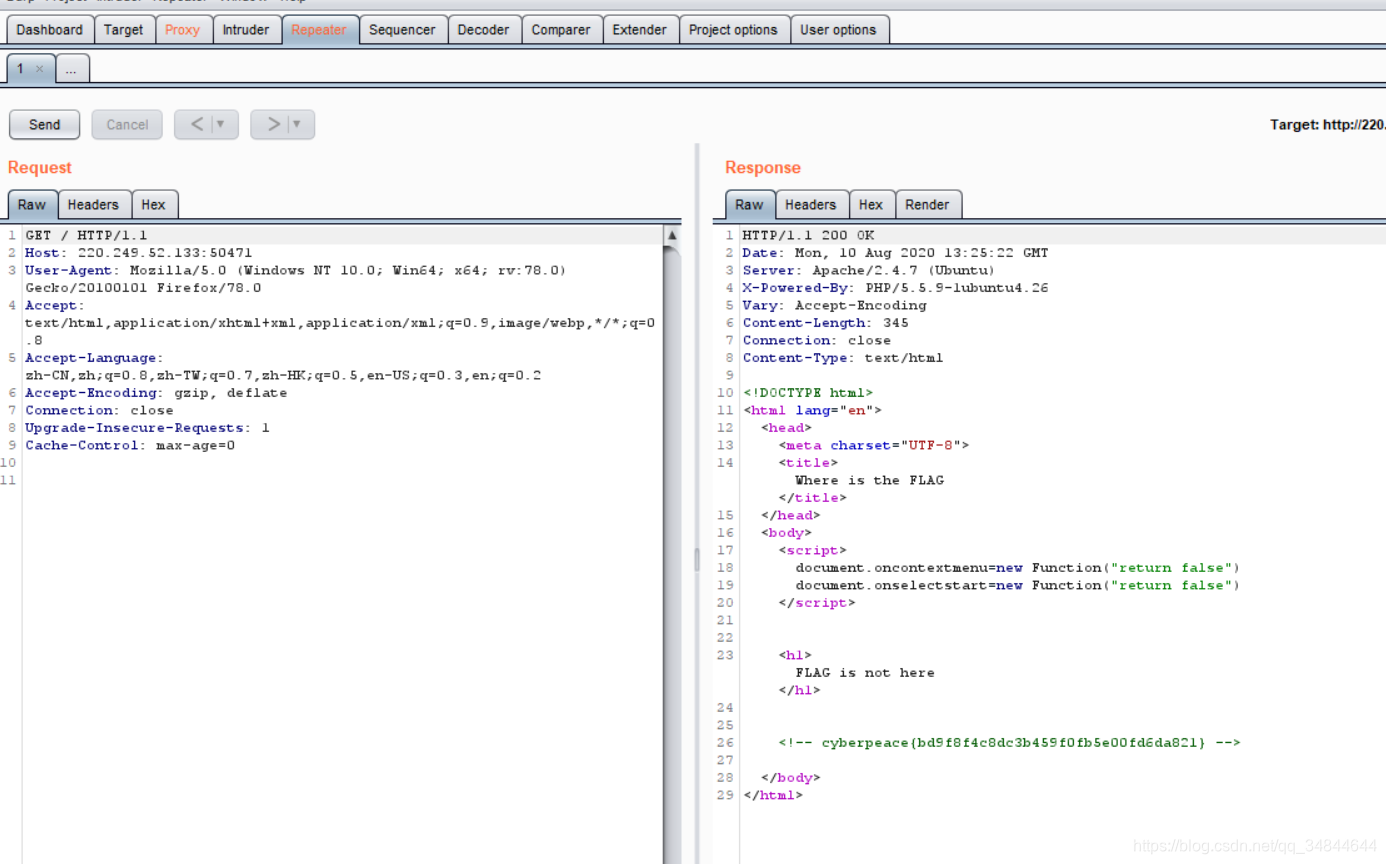Select the Request Raw tab
1386x864 pixels.
point(32,204)
